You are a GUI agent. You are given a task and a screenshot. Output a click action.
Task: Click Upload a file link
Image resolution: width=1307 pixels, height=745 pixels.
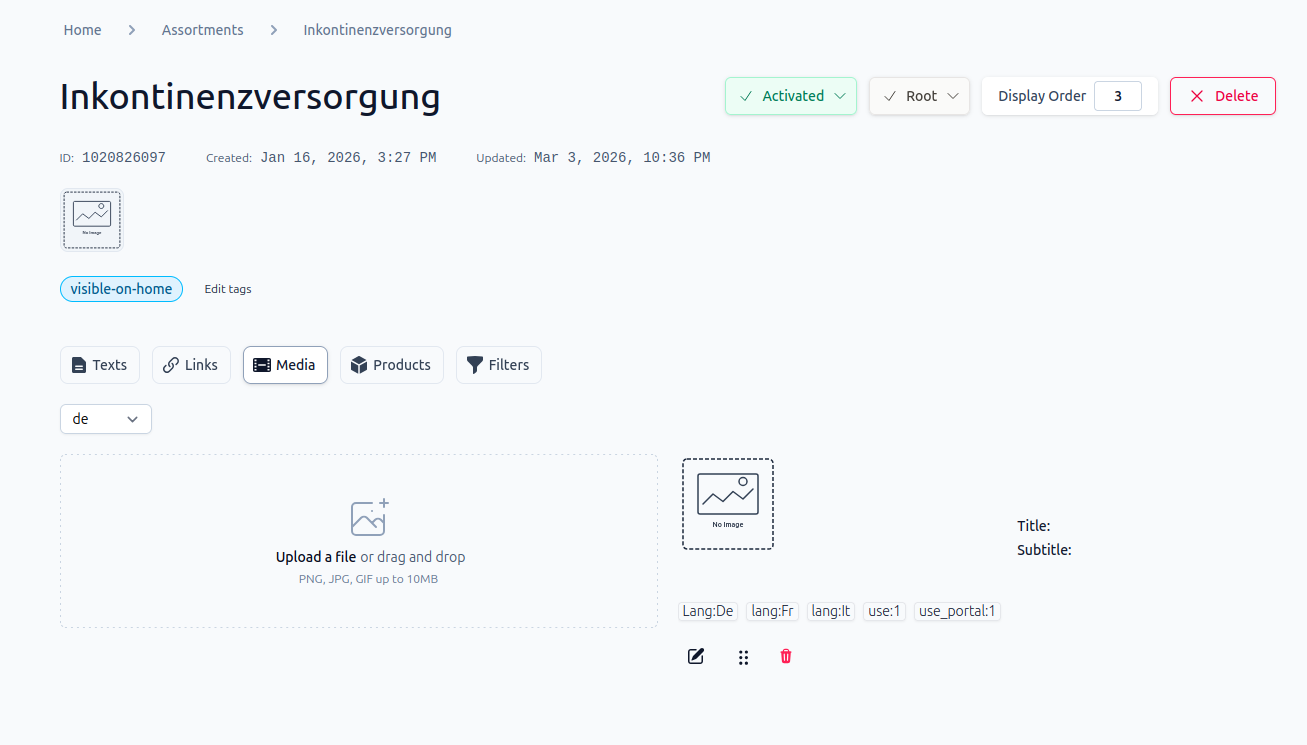click(x=316, y=557)
